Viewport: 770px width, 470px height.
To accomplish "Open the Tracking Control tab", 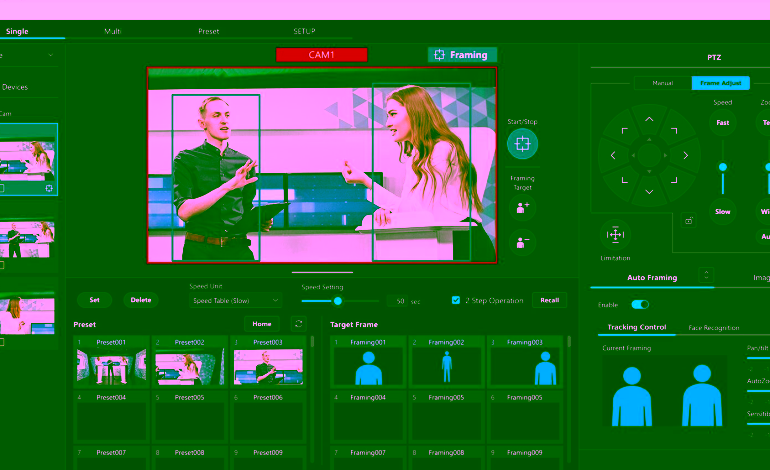I will [x=636, y=327].
